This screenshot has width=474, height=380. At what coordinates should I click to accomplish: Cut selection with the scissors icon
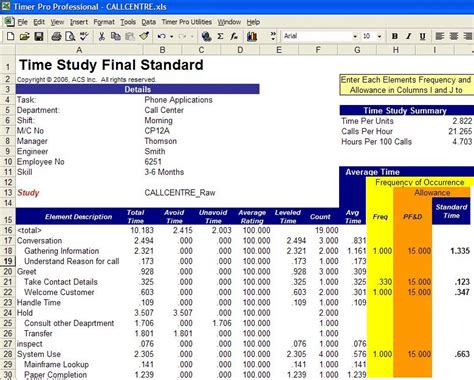102,36
